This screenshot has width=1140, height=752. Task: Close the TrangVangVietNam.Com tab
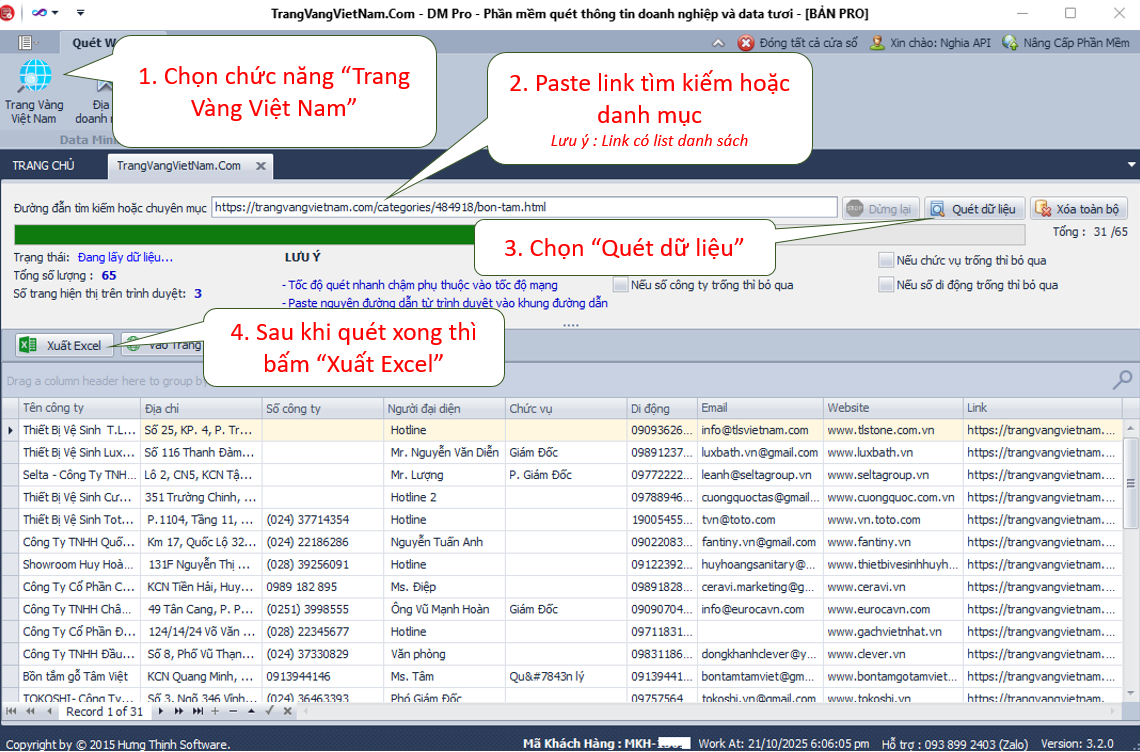(260, 166)
